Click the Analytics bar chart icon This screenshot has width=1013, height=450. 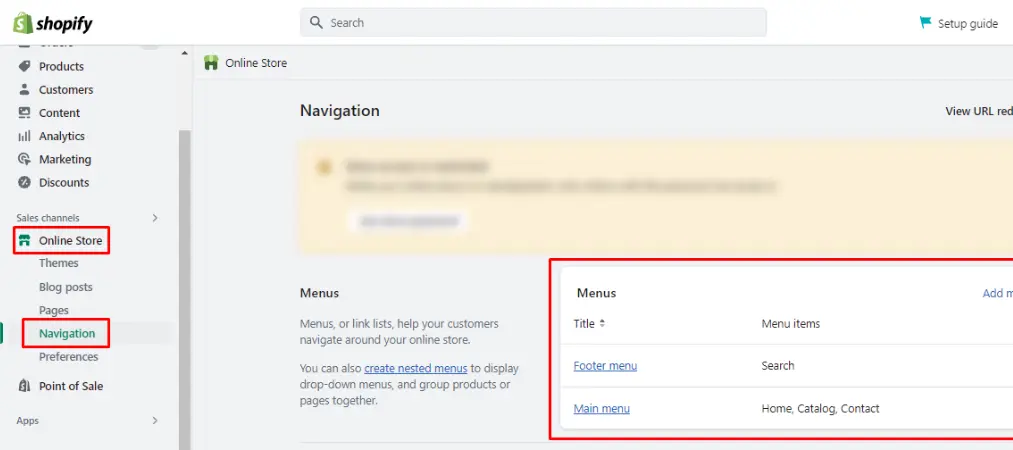(x=25, y=136)
